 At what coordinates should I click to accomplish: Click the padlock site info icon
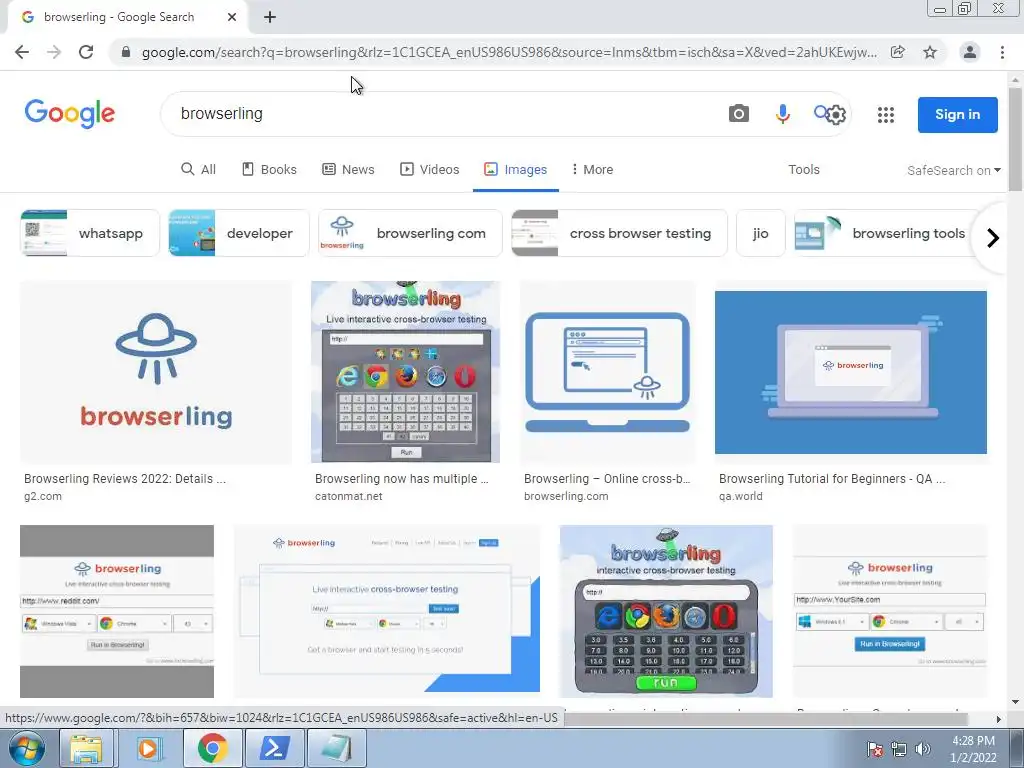pos(126,52)
